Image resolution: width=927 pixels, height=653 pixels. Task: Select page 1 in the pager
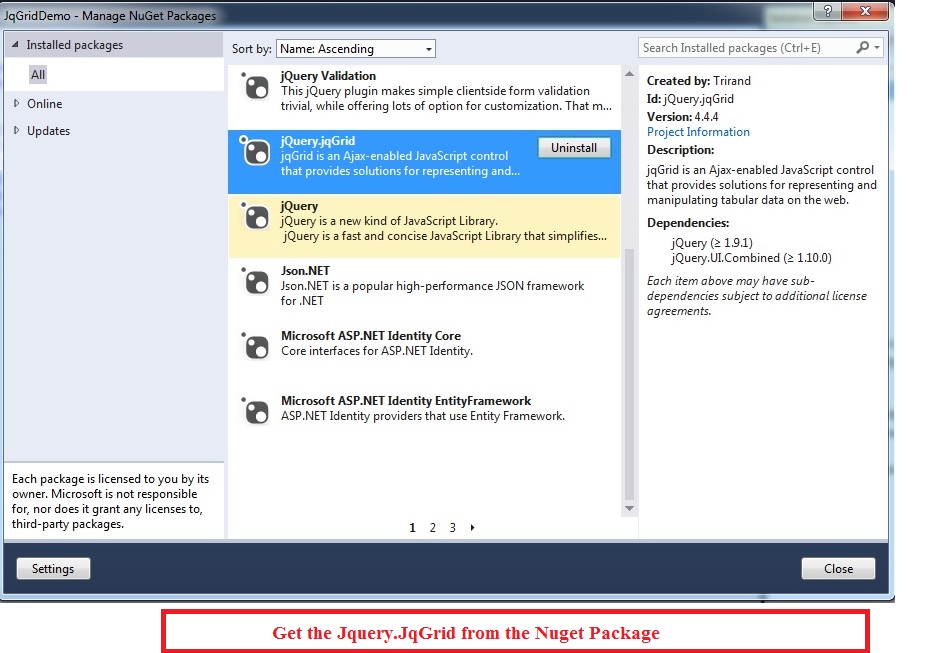click(x=413, y=528)
